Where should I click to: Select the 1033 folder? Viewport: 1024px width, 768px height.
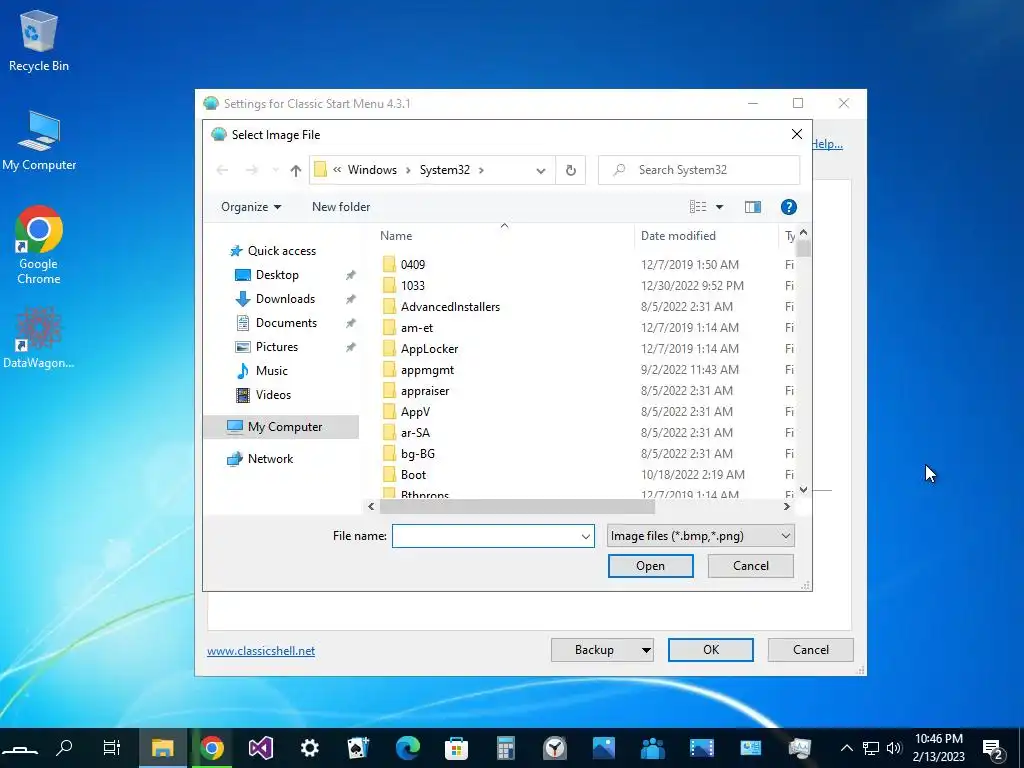coord(413,286)
